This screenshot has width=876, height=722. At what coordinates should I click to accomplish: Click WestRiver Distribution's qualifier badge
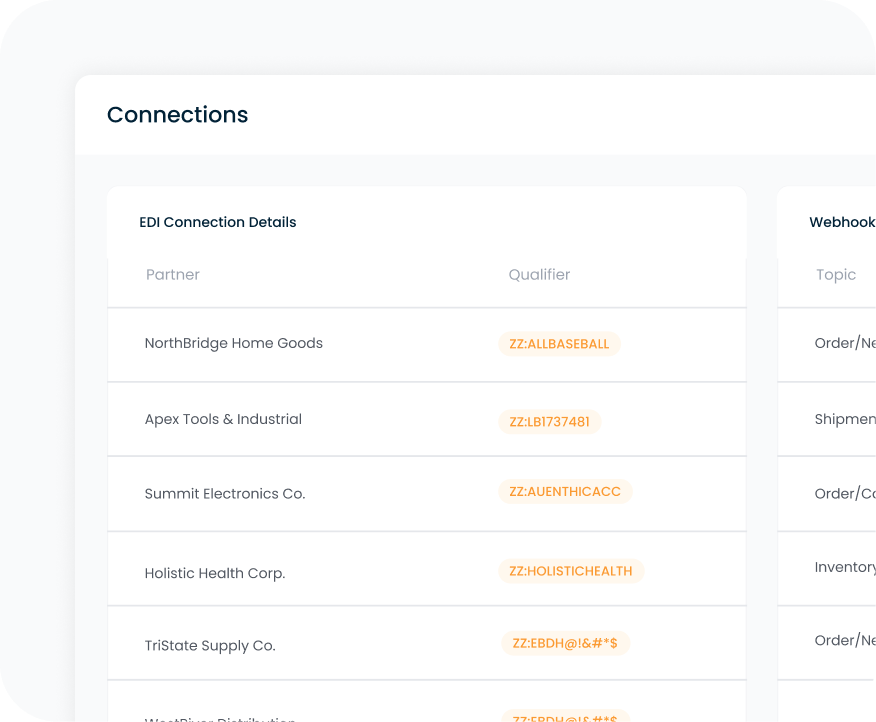tap(565, 717)
